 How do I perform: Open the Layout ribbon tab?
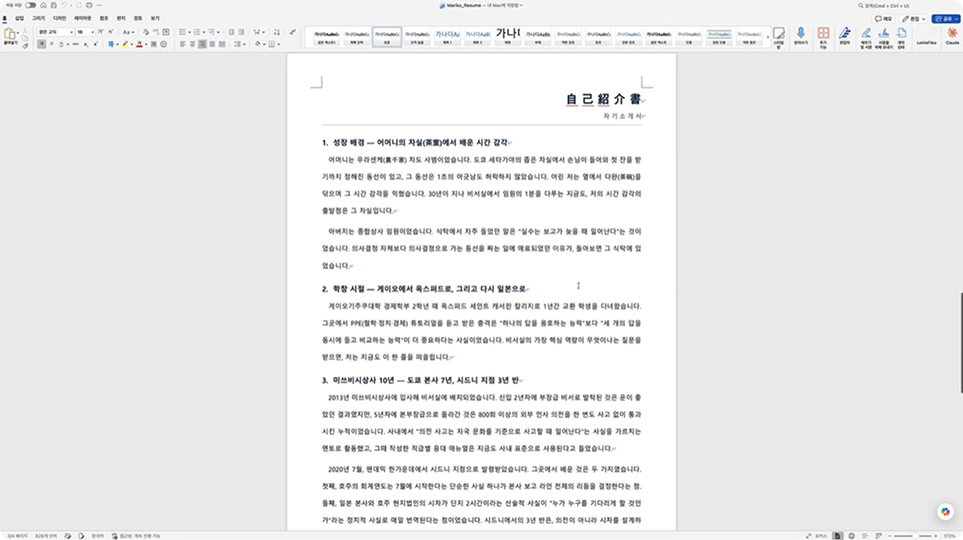82,18
